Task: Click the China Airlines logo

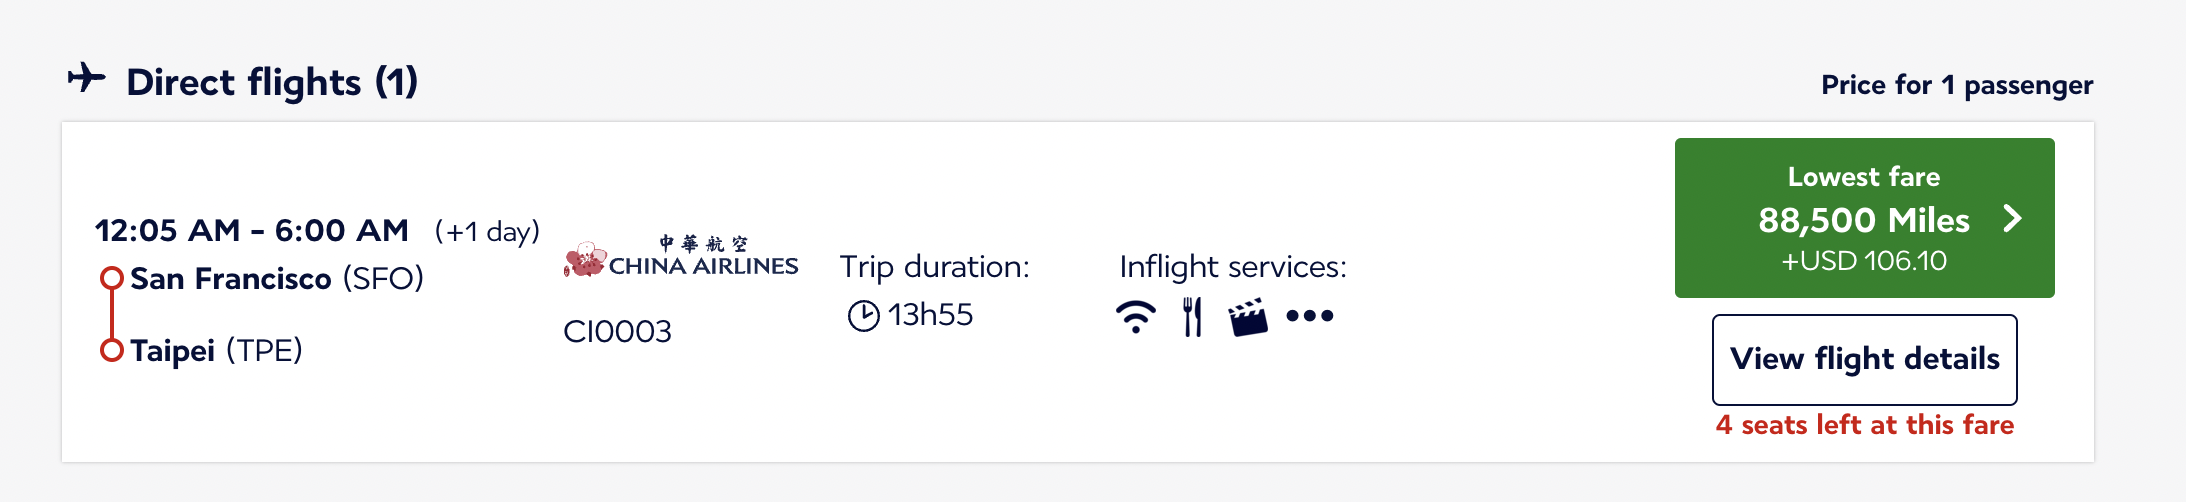Action: tap(681, 257)
